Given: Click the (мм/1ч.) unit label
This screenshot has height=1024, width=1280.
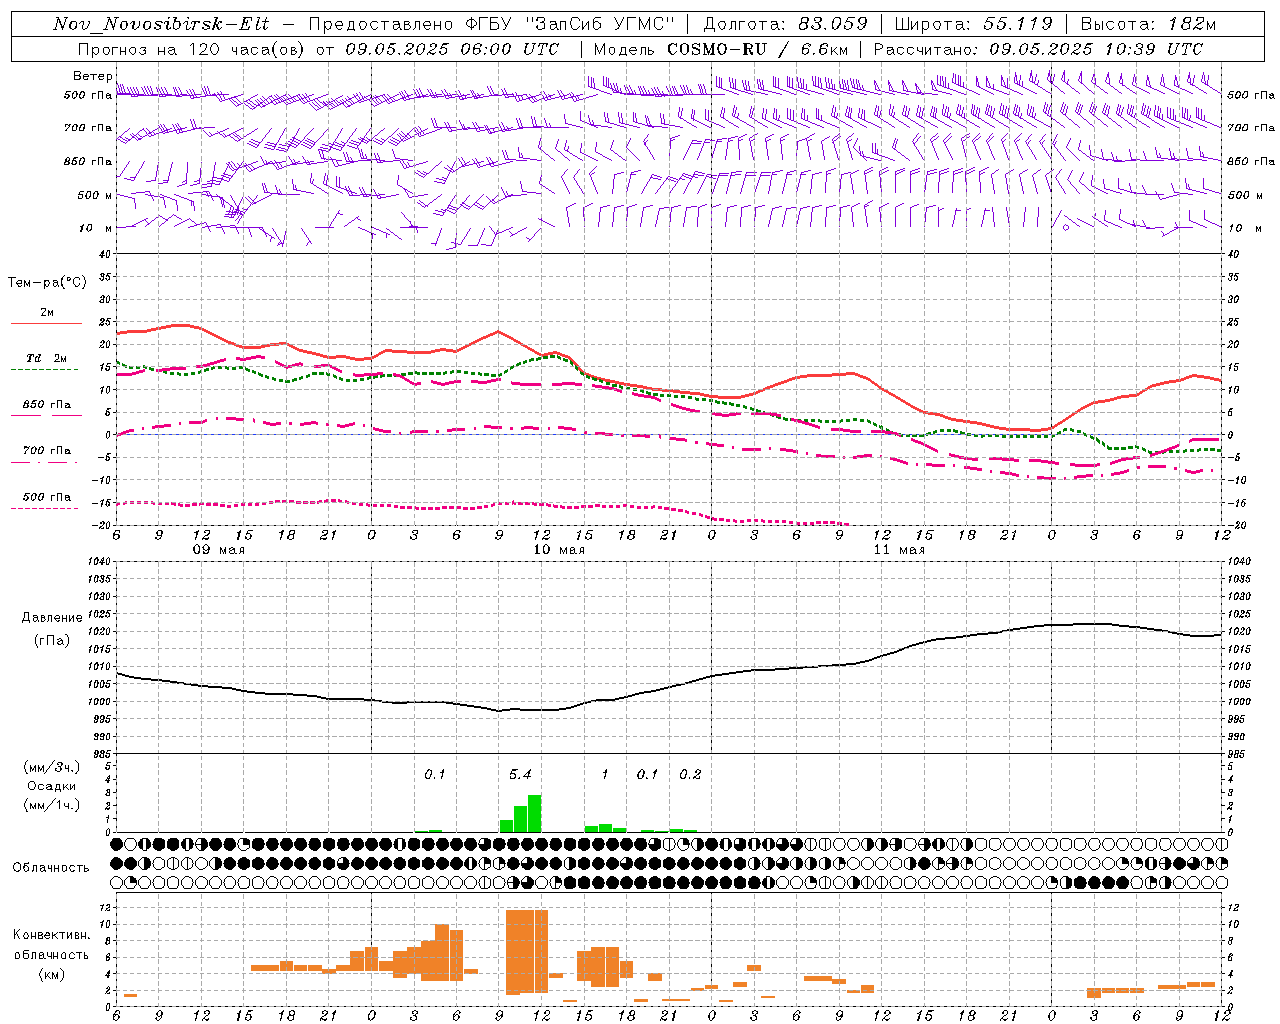Looking at the screenshot, I should [x=51, y=805].
